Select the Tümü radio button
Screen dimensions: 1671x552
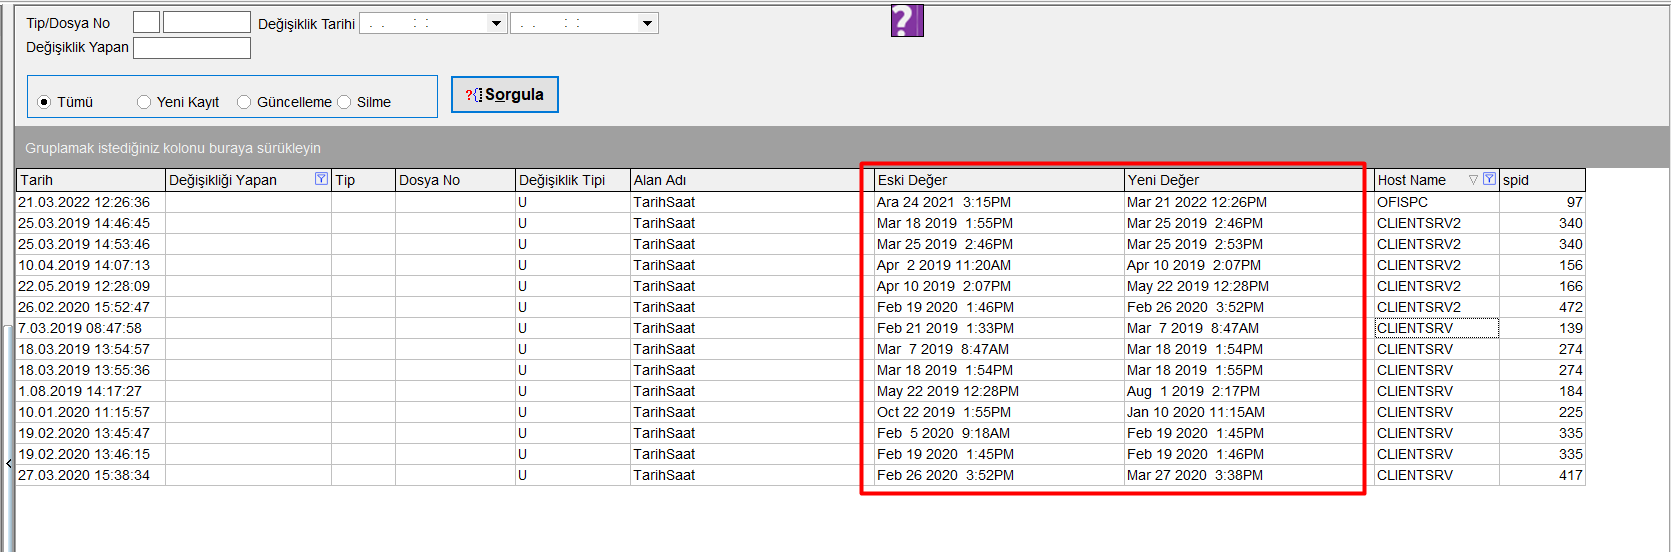44,102
